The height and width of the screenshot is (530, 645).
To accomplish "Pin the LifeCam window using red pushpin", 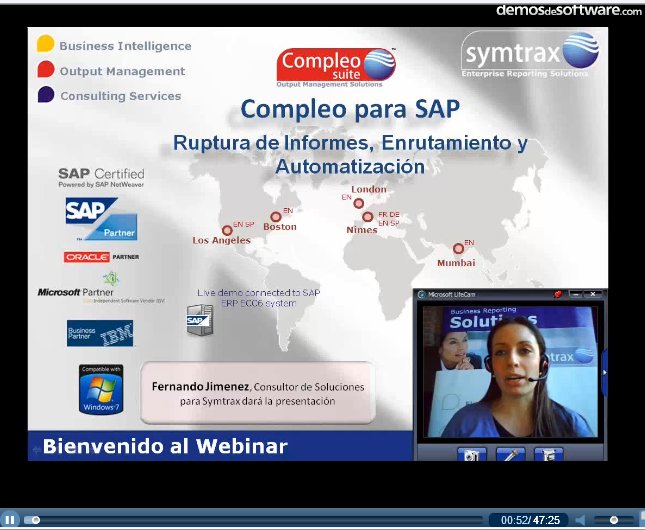I will coord(557,294).
